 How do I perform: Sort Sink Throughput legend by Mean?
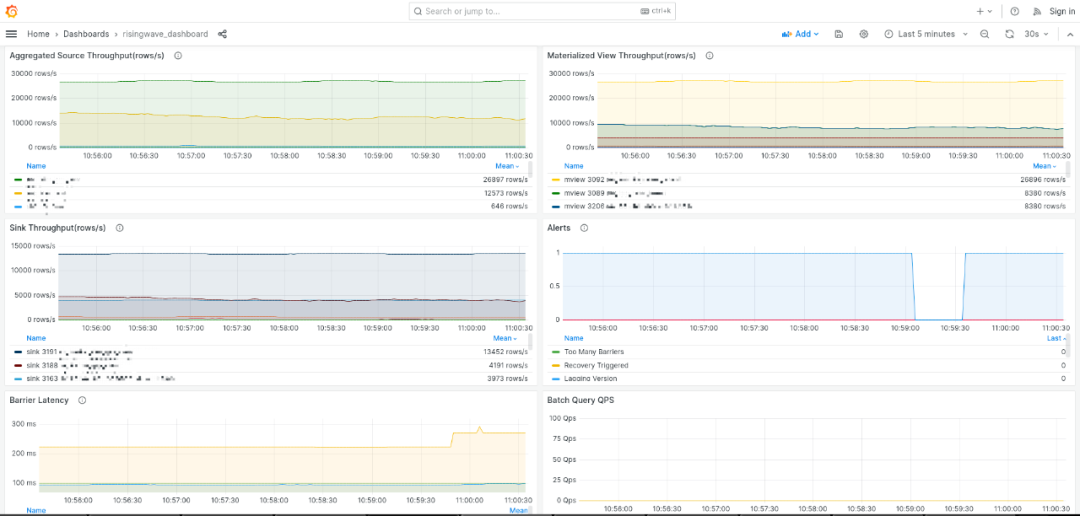pos(506,338)
